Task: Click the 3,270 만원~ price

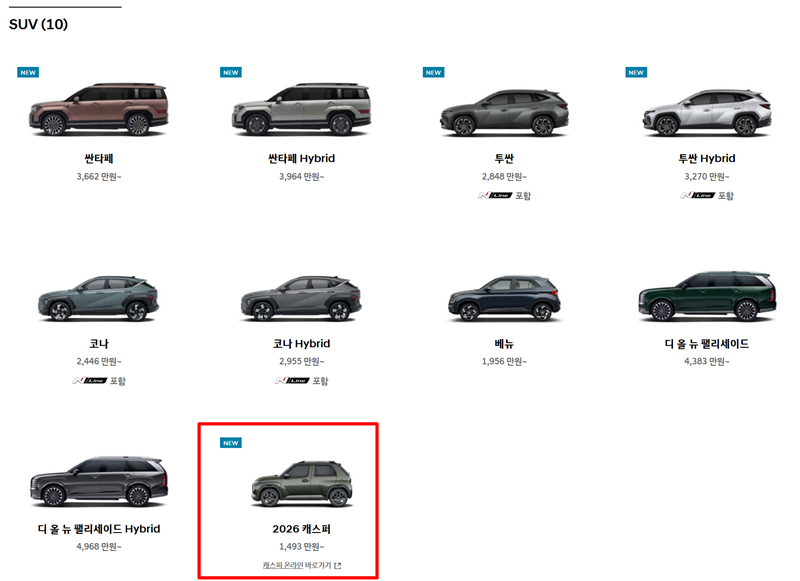Action: [707, 176]
